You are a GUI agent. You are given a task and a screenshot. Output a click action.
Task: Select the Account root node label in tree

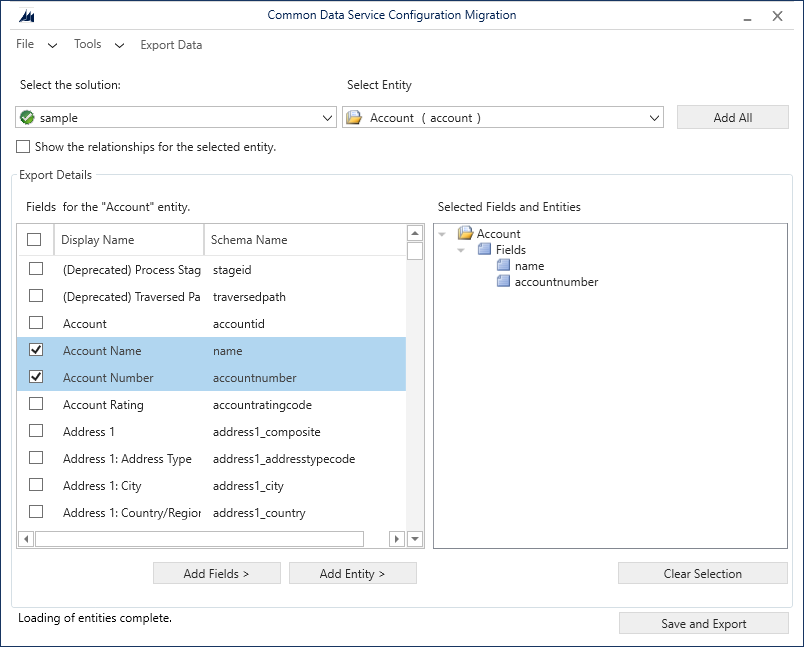498,234
